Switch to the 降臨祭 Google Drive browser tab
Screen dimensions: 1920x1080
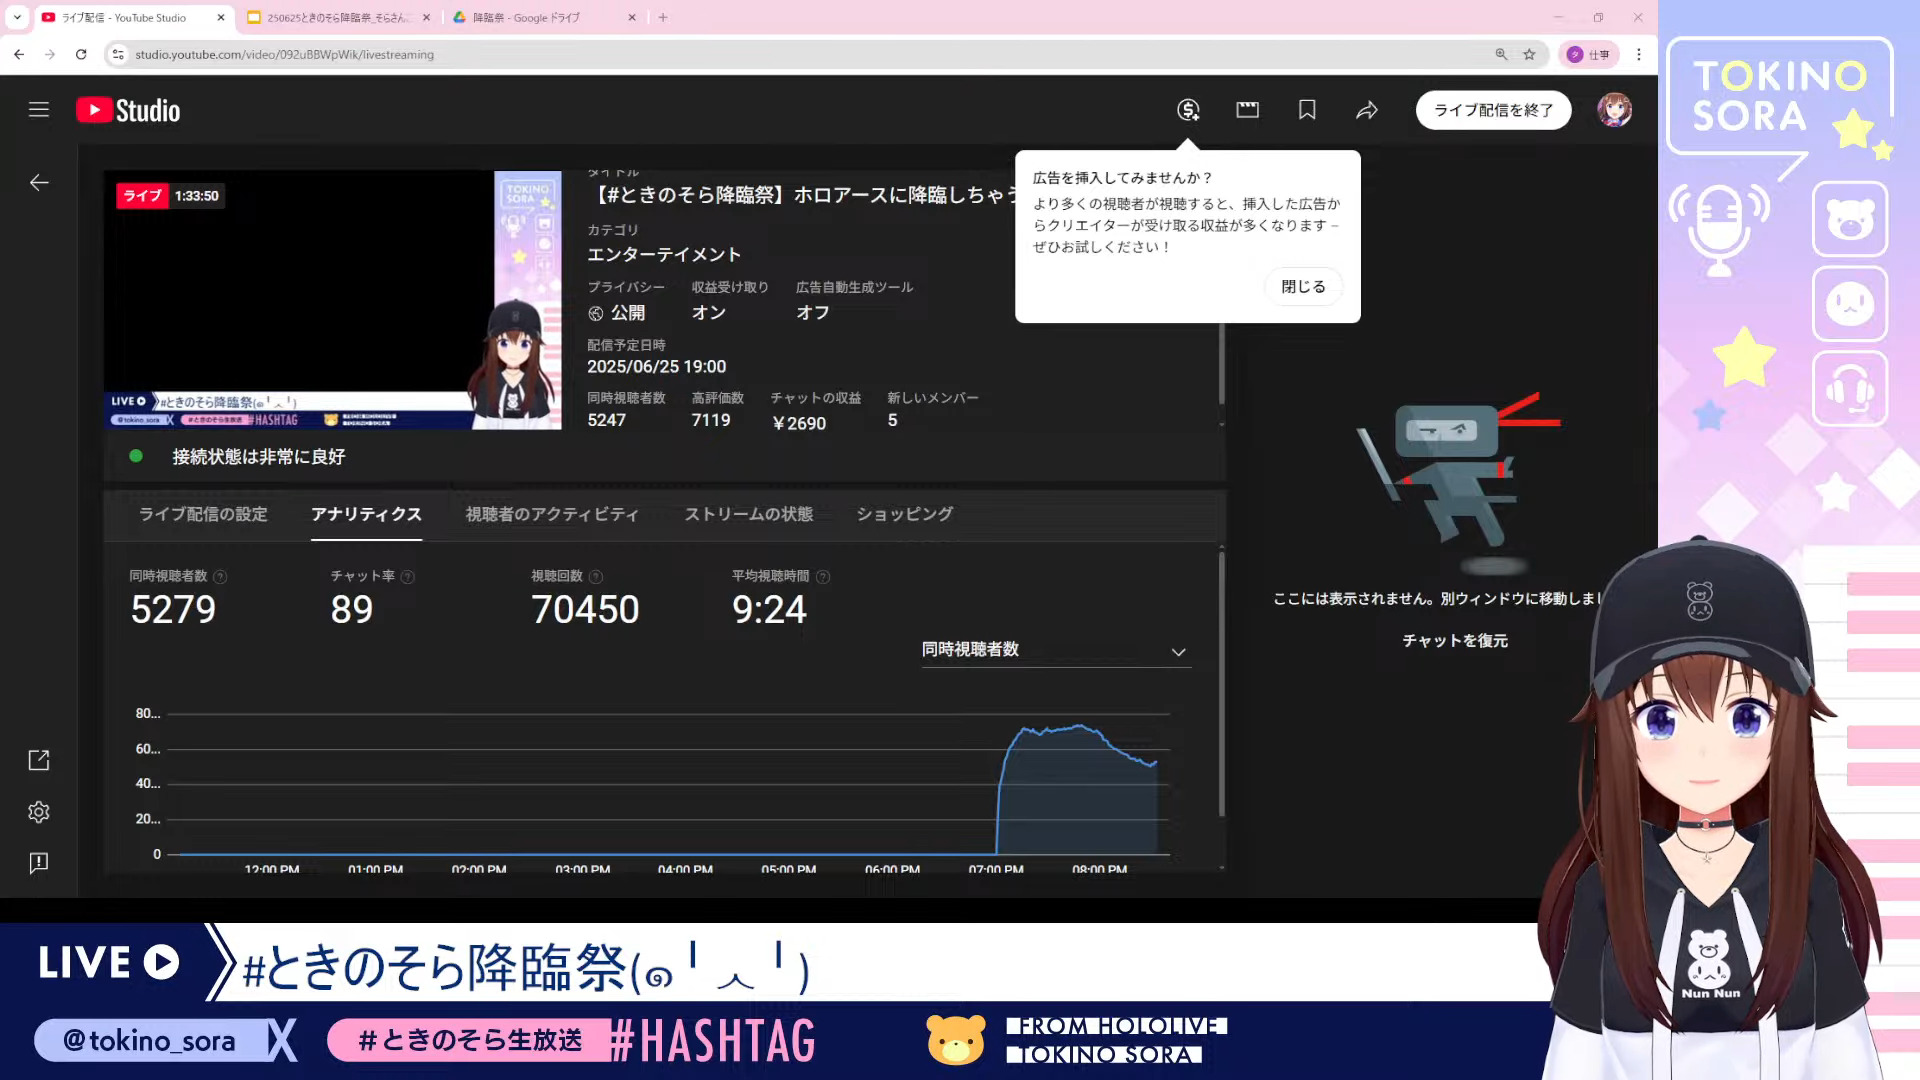point(540,17)
